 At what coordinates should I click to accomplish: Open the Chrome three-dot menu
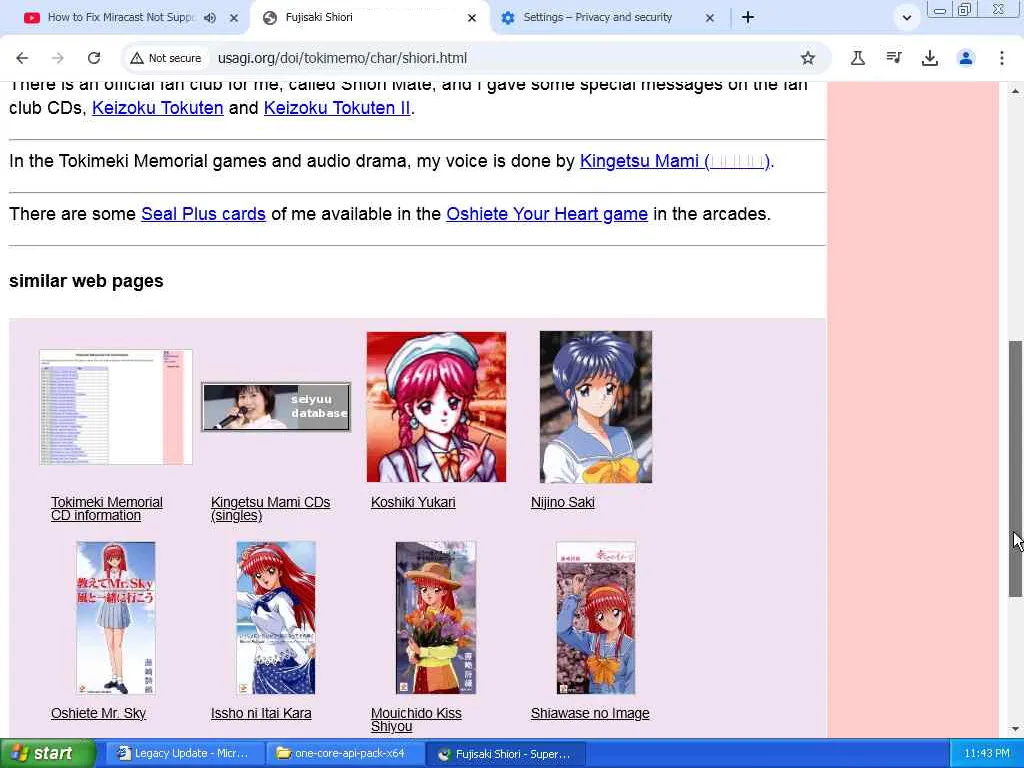(x=1002, y=58)
